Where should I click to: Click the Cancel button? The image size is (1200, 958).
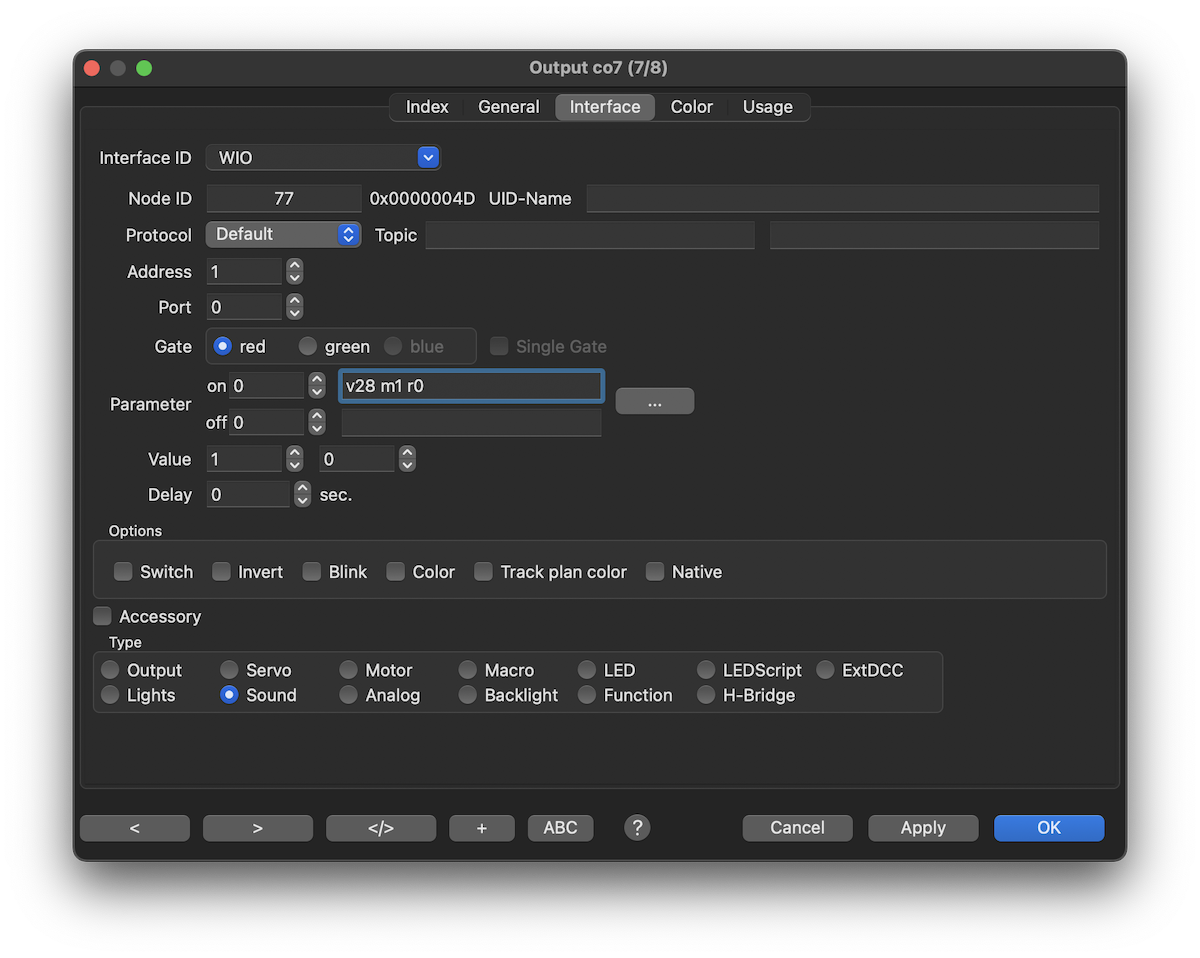pyautogui.click(x=797, y=828)
